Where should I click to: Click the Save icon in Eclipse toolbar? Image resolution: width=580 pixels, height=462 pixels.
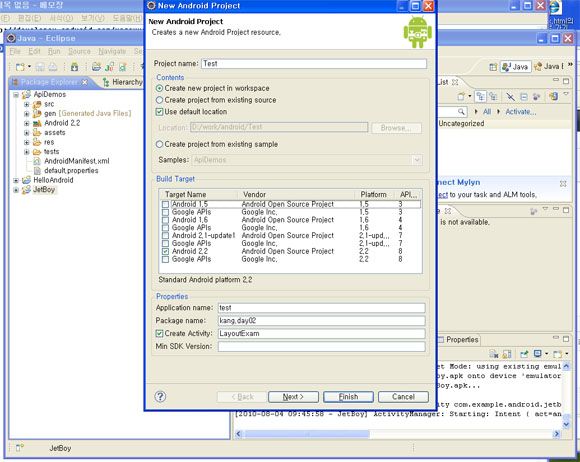coord(40,67)
